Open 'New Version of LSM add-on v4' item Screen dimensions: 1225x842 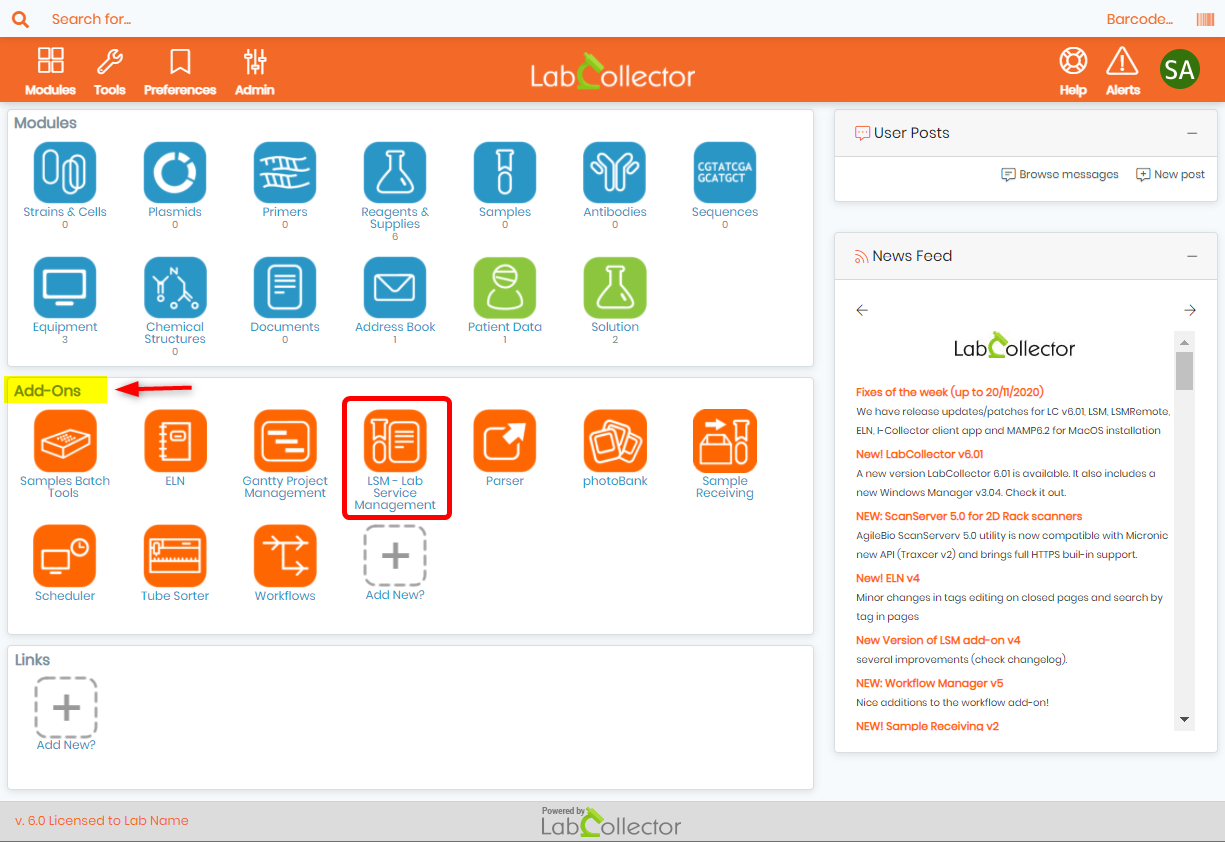(938, 640)
